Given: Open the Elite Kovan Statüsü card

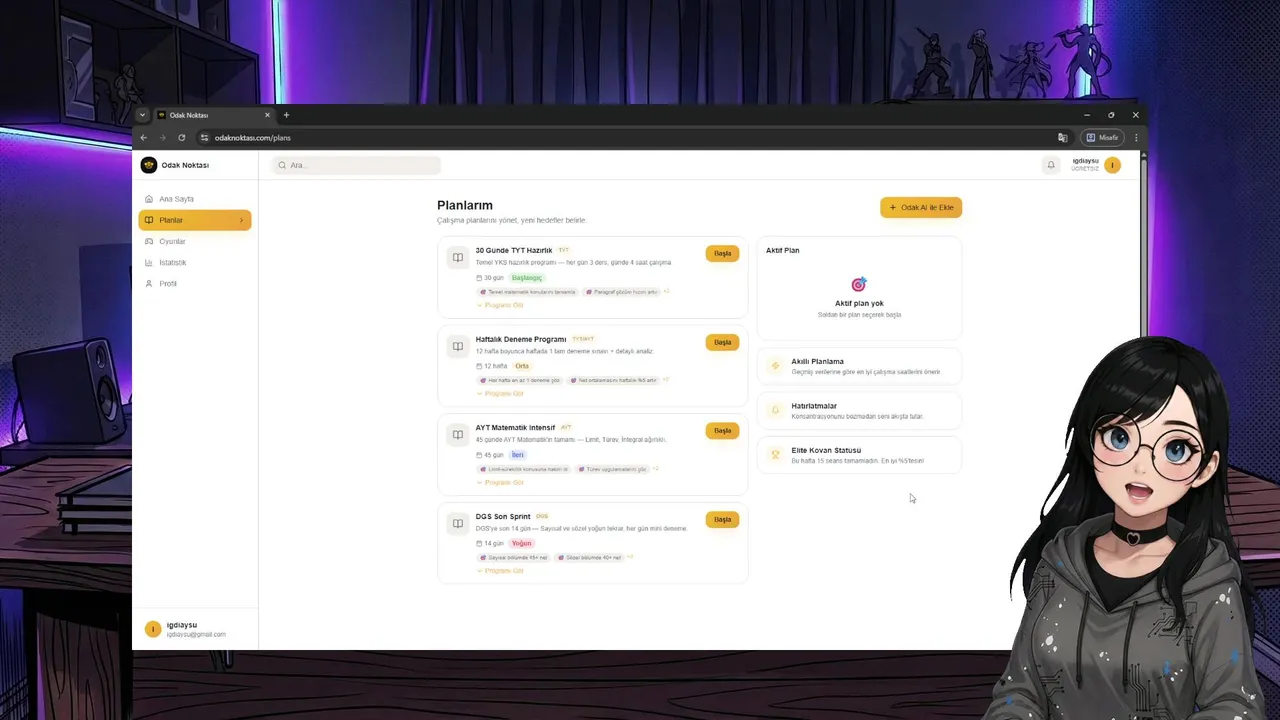Looking at the screenshot, I should [859, 454].
